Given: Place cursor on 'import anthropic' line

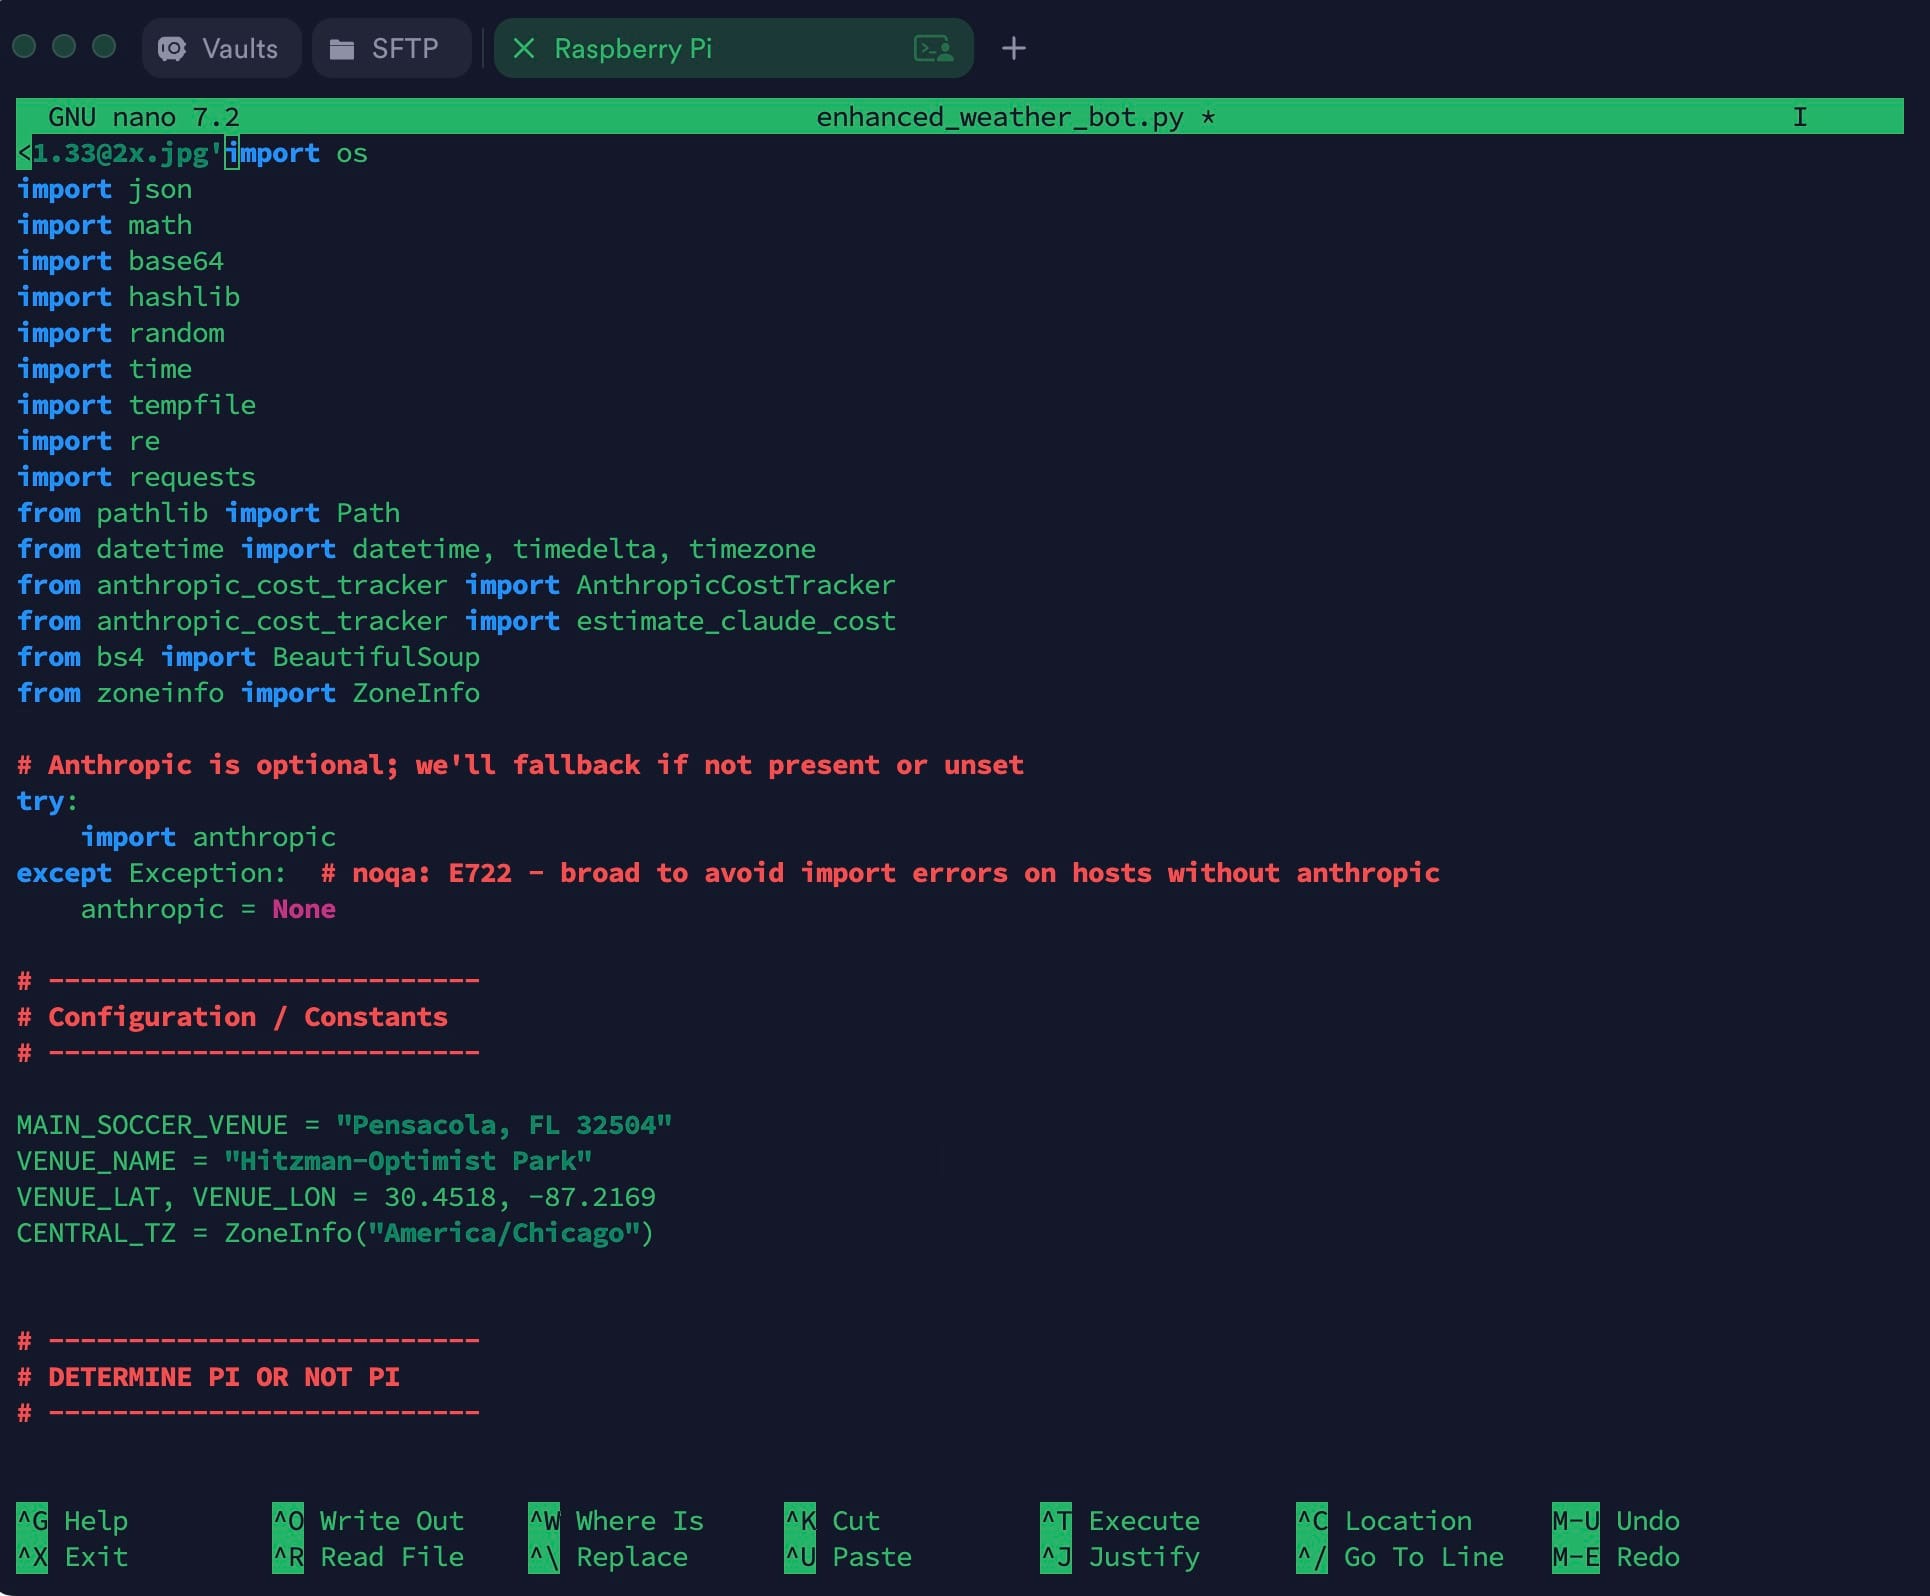Looking at the screenshot, I should [x=208, y=837].
